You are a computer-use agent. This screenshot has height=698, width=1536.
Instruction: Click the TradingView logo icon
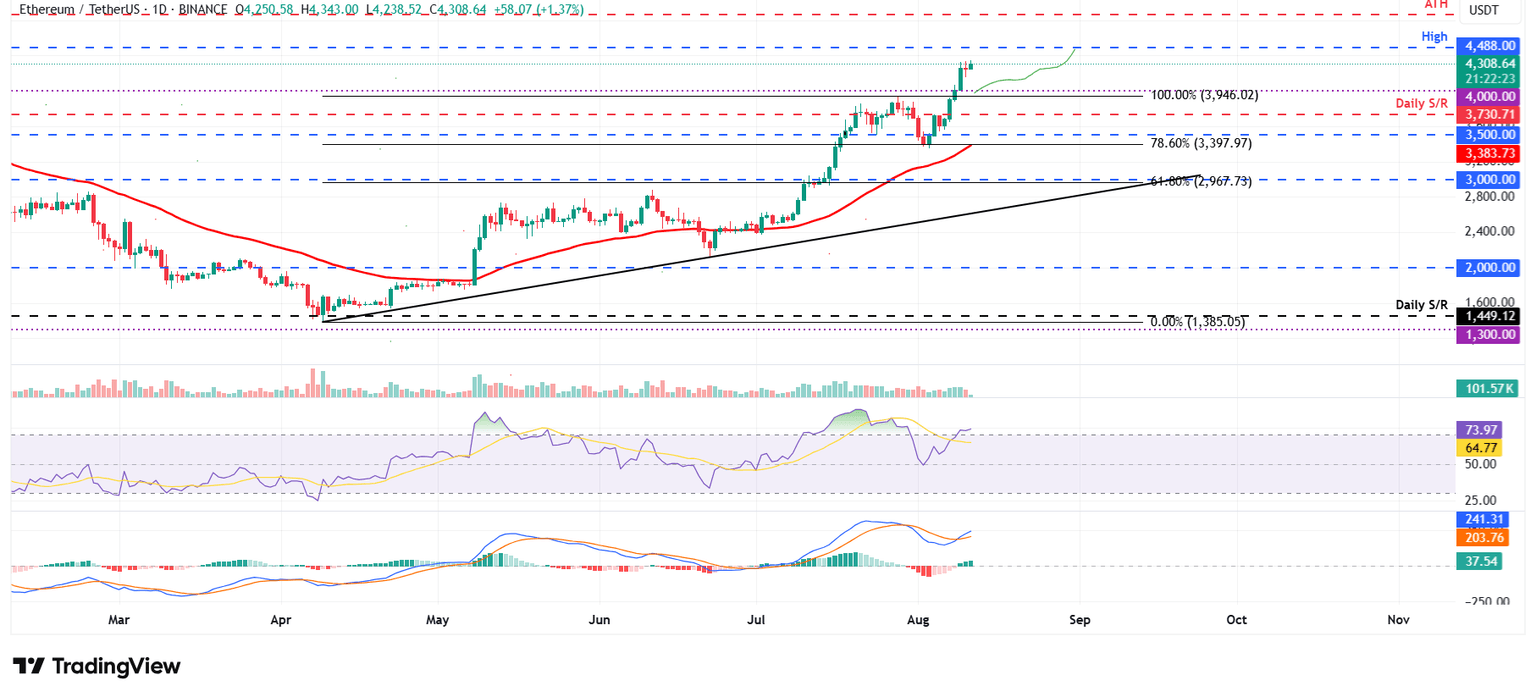tap(28, 667)
